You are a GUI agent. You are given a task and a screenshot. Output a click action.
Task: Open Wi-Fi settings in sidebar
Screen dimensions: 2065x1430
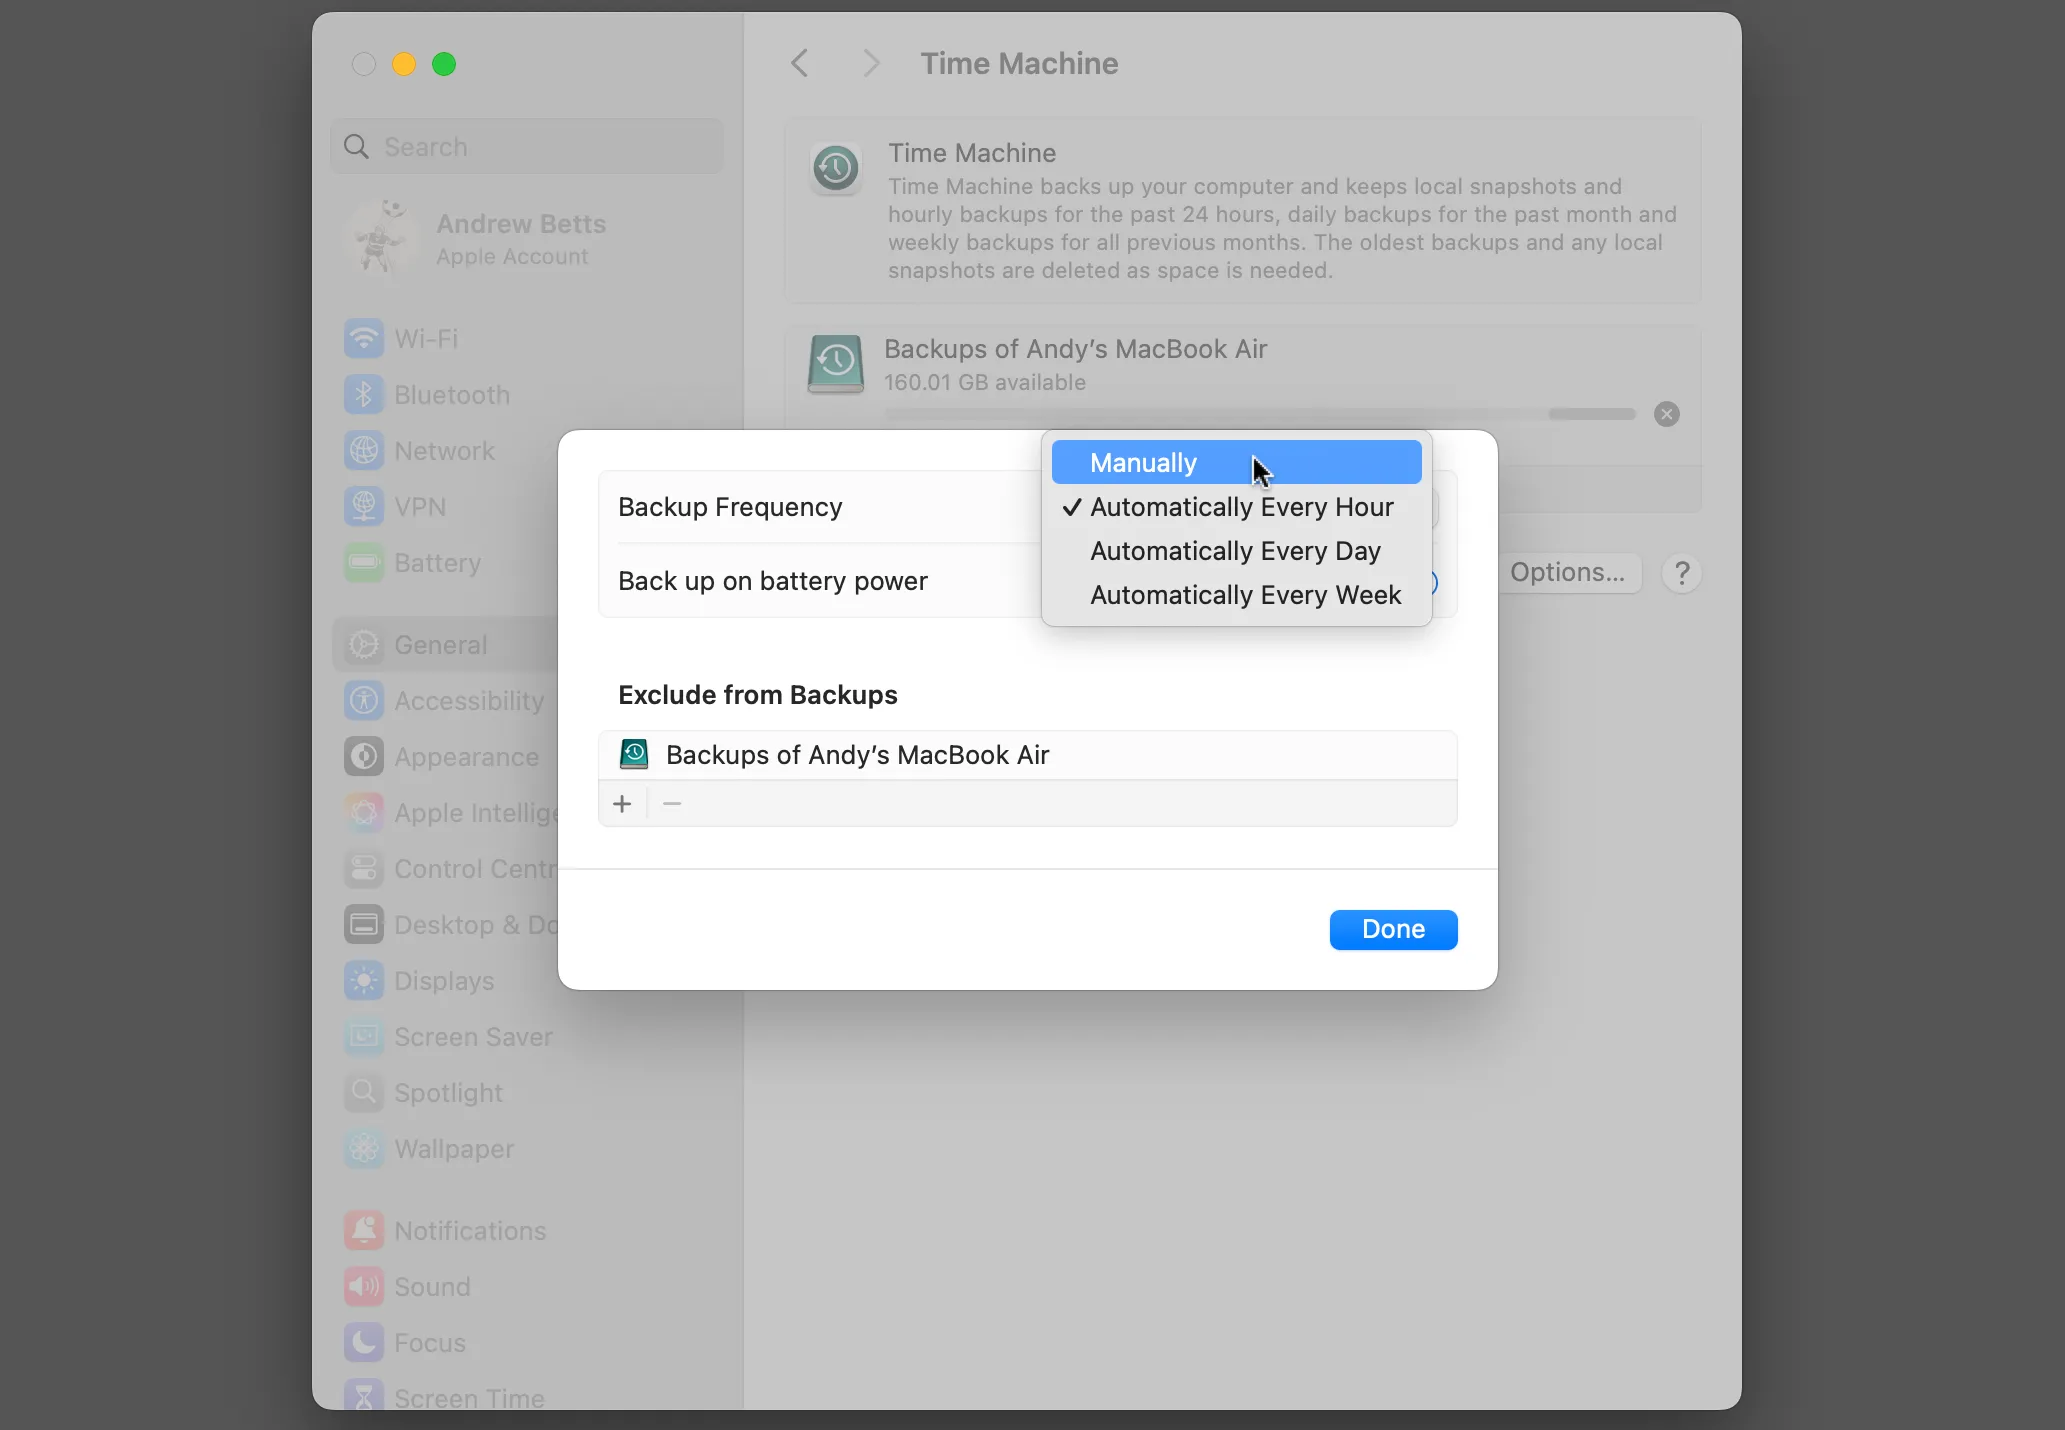coord(426,339)
